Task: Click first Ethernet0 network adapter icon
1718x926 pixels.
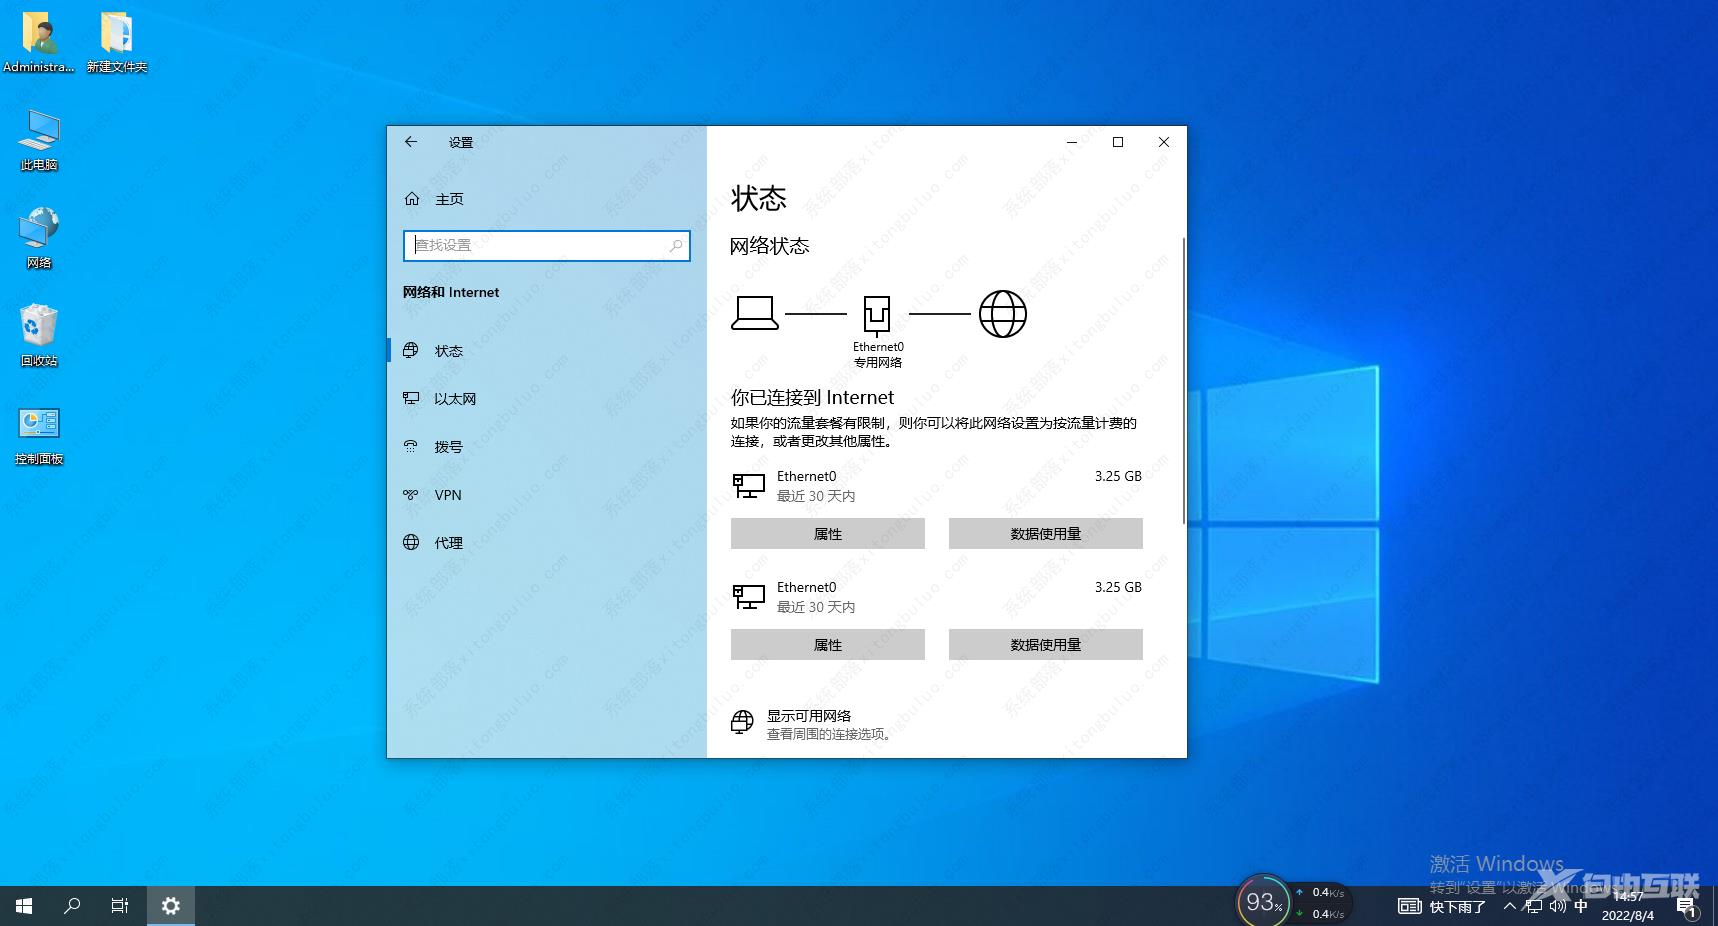Action: click(x=748, y=486)
